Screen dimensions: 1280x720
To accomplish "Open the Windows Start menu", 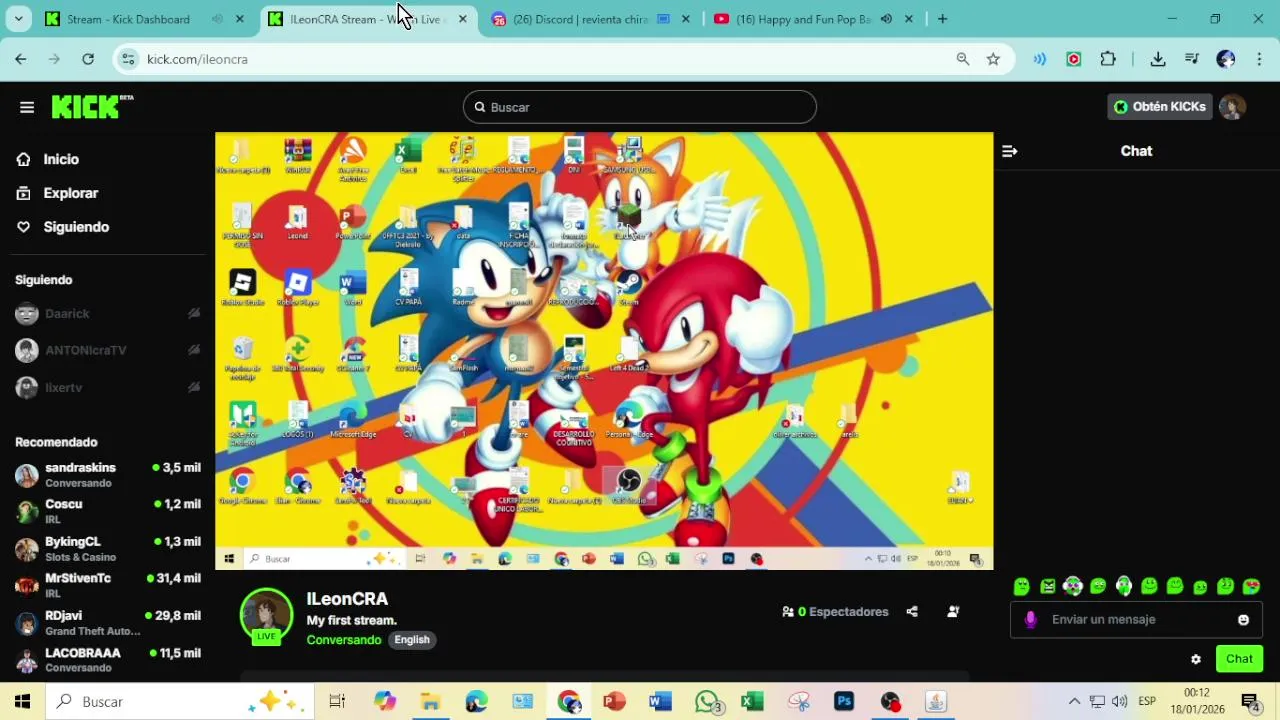I will [x=22, y=702].
